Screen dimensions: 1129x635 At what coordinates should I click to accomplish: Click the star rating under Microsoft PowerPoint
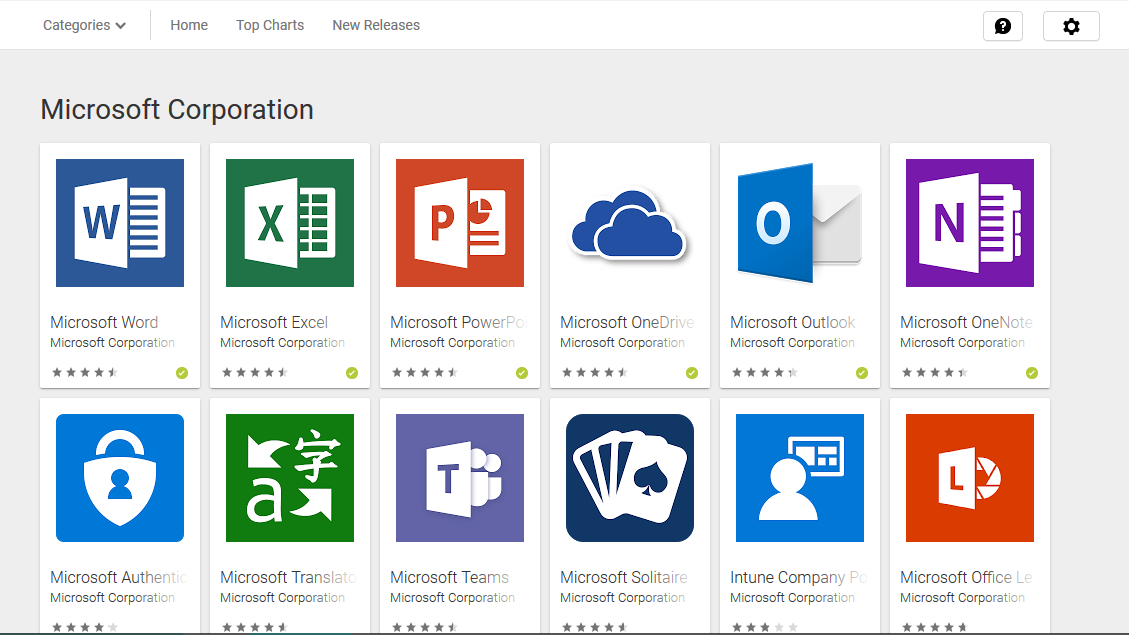pos(424,372)
